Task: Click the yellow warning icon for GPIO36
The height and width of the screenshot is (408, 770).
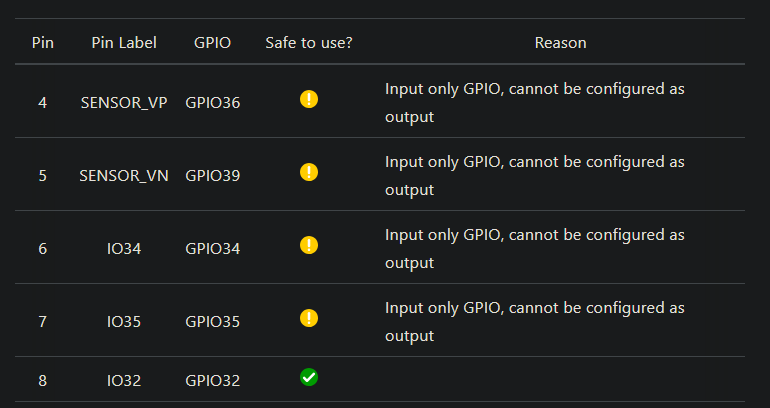Action: [309, 99]
